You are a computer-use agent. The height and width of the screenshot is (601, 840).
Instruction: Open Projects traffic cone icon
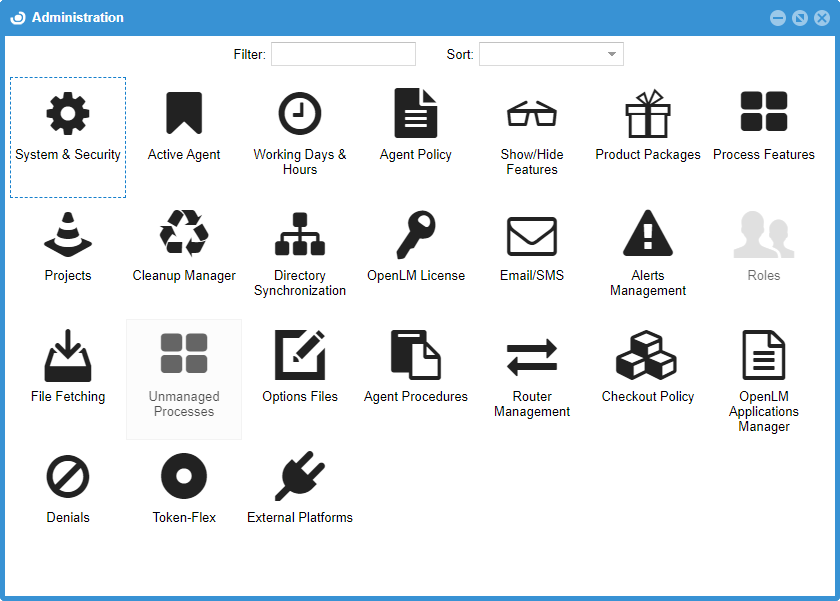tap(68, 235)
